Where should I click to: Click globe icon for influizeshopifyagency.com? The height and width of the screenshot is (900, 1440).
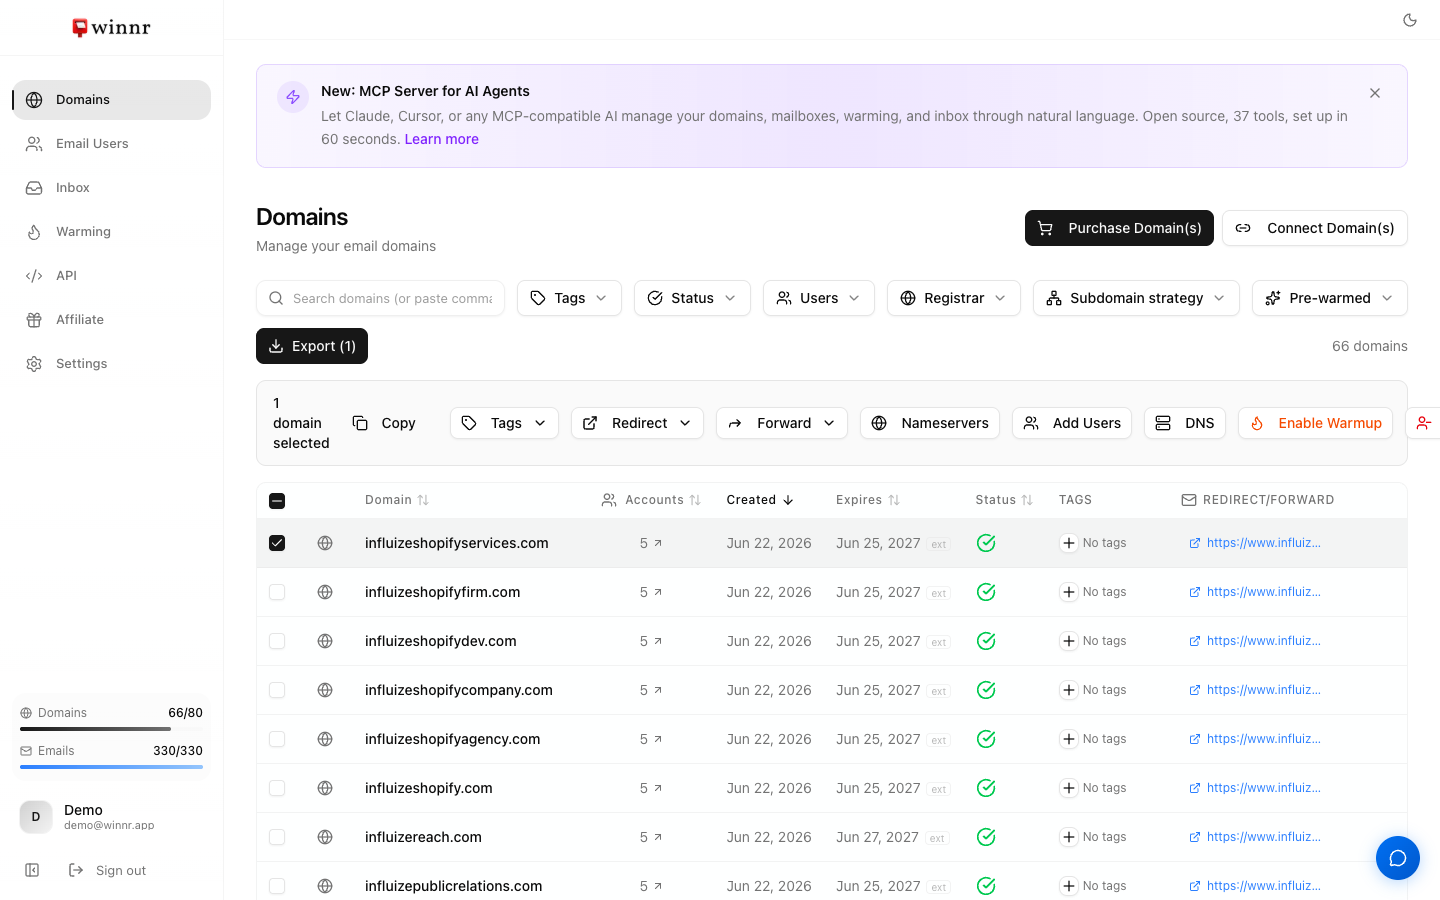(x=325, y=739)
